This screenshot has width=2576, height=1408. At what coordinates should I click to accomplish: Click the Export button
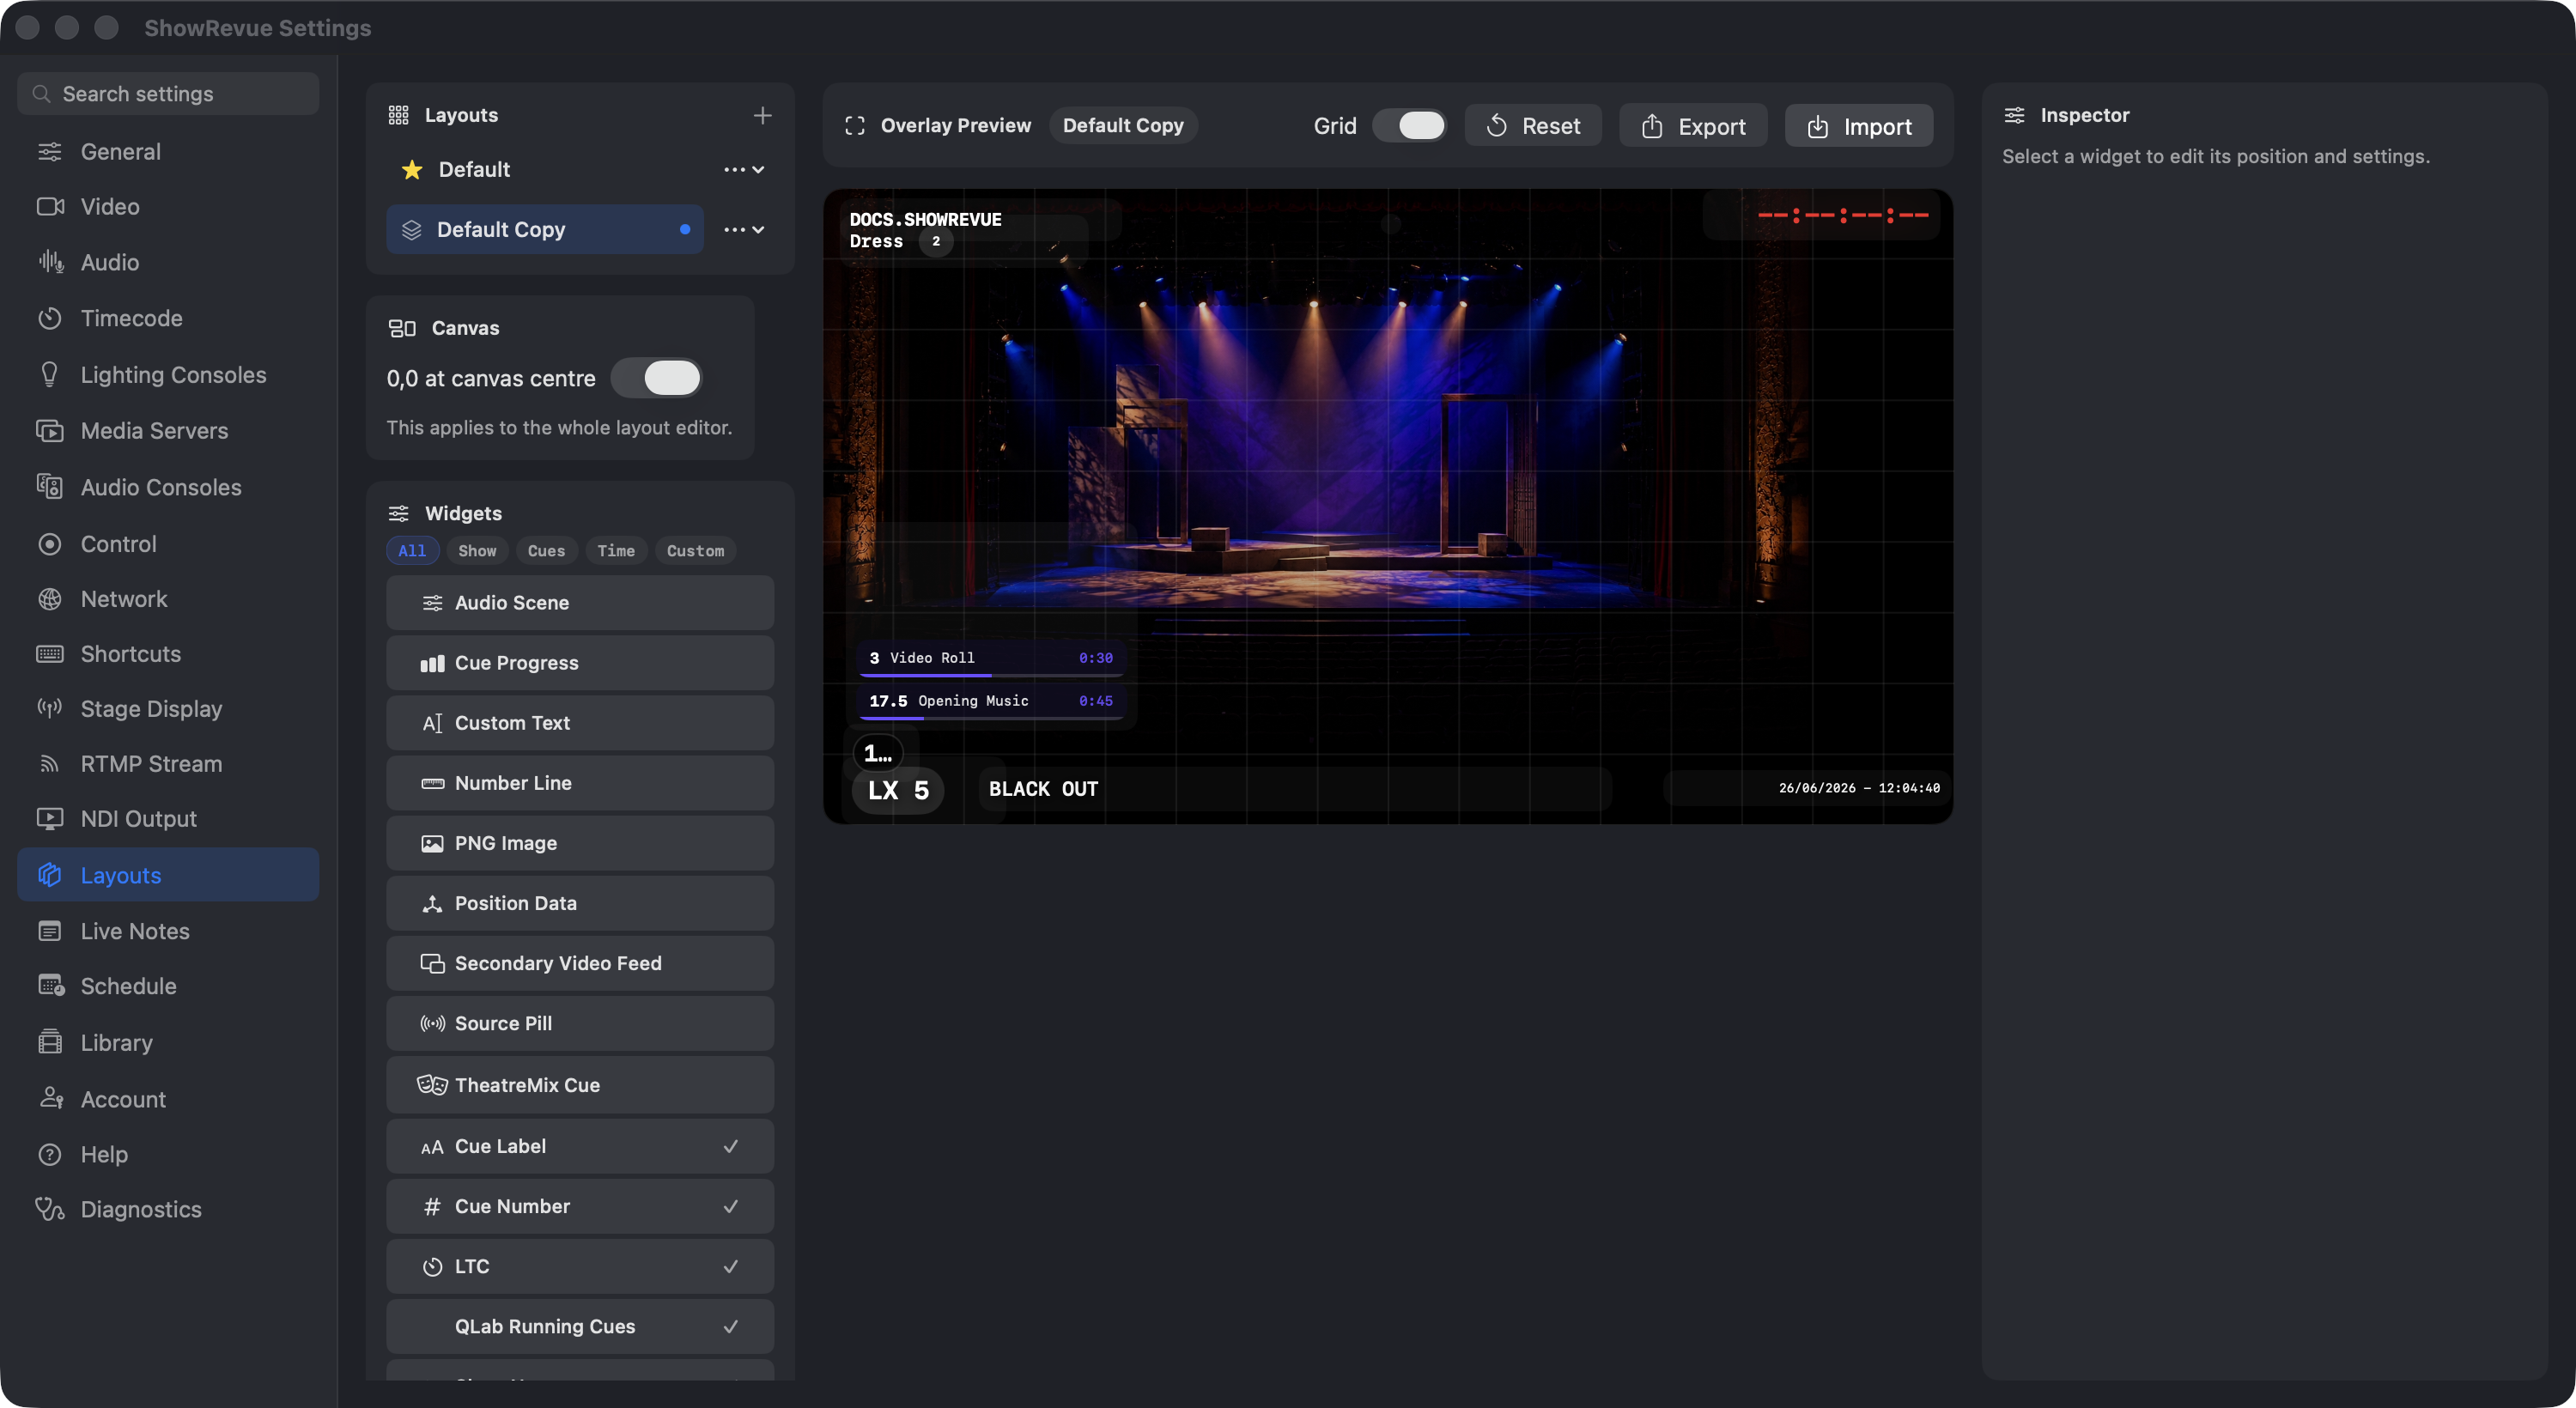coord(1693,125)
